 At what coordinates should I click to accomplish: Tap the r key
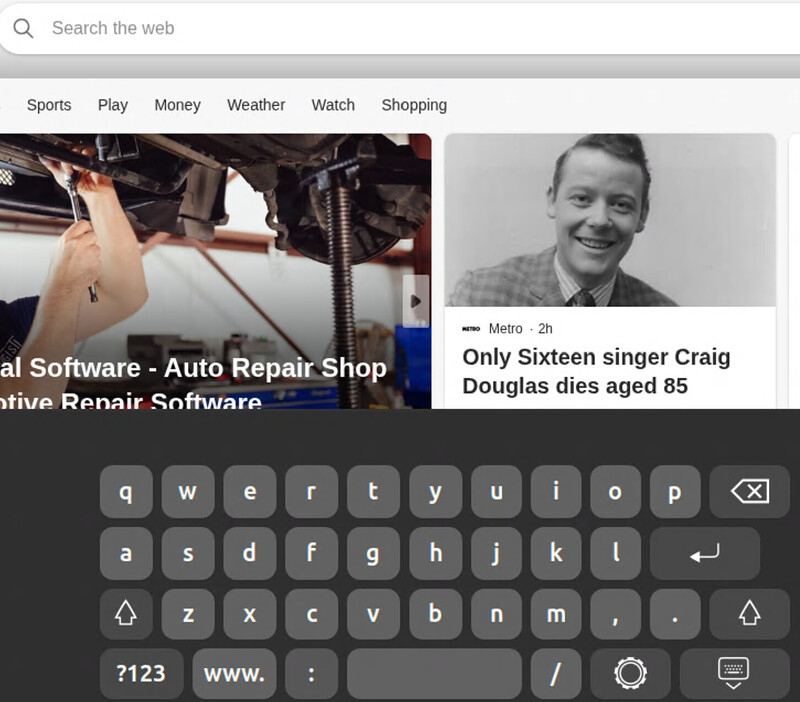pyautogui.click(x=312, y=492)
